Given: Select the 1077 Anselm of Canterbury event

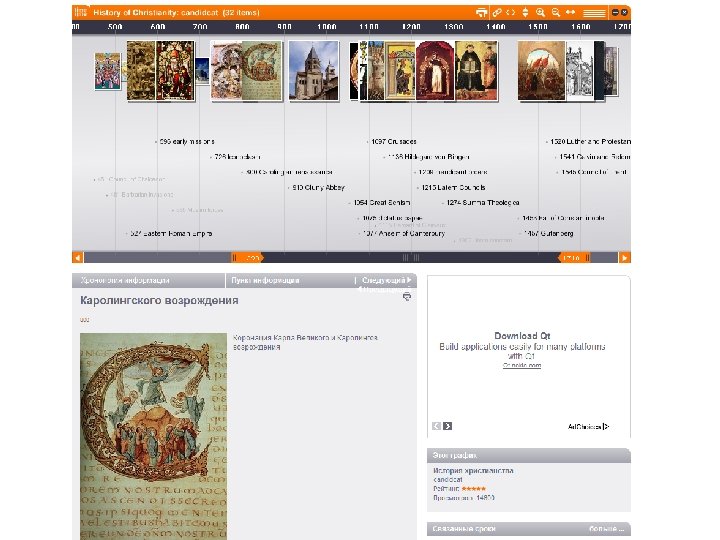Looking at the screenshot, I should click(404, 233).
